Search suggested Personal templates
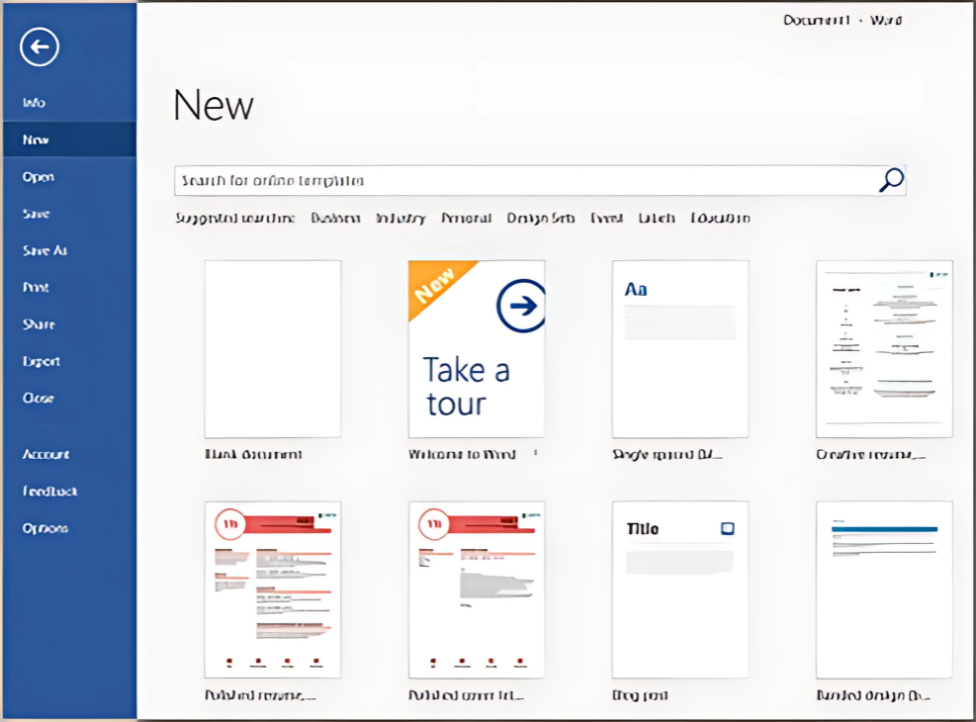 [466, 218]
